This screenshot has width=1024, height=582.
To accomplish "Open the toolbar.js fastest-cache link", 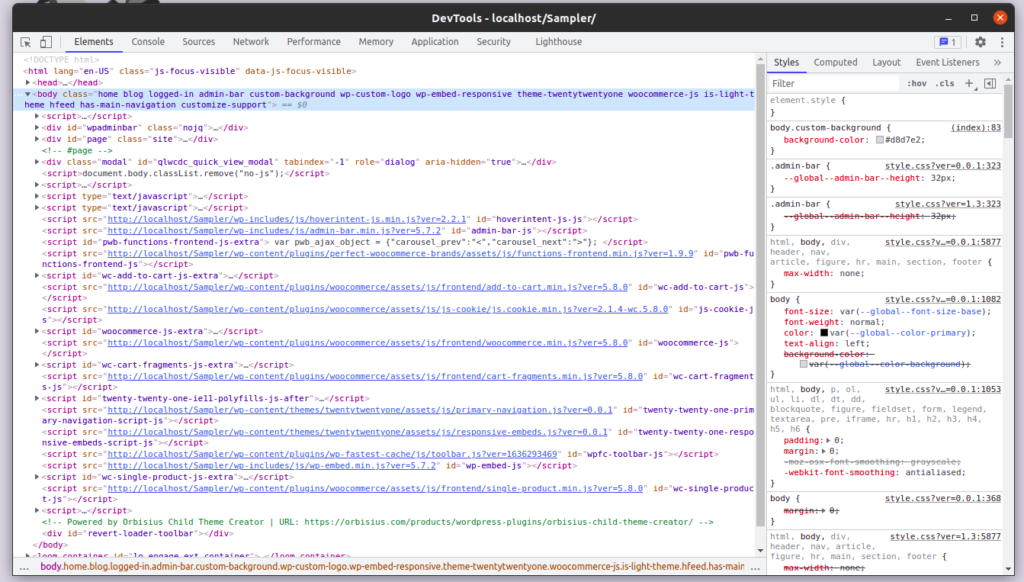I will (x=332, y=455).
